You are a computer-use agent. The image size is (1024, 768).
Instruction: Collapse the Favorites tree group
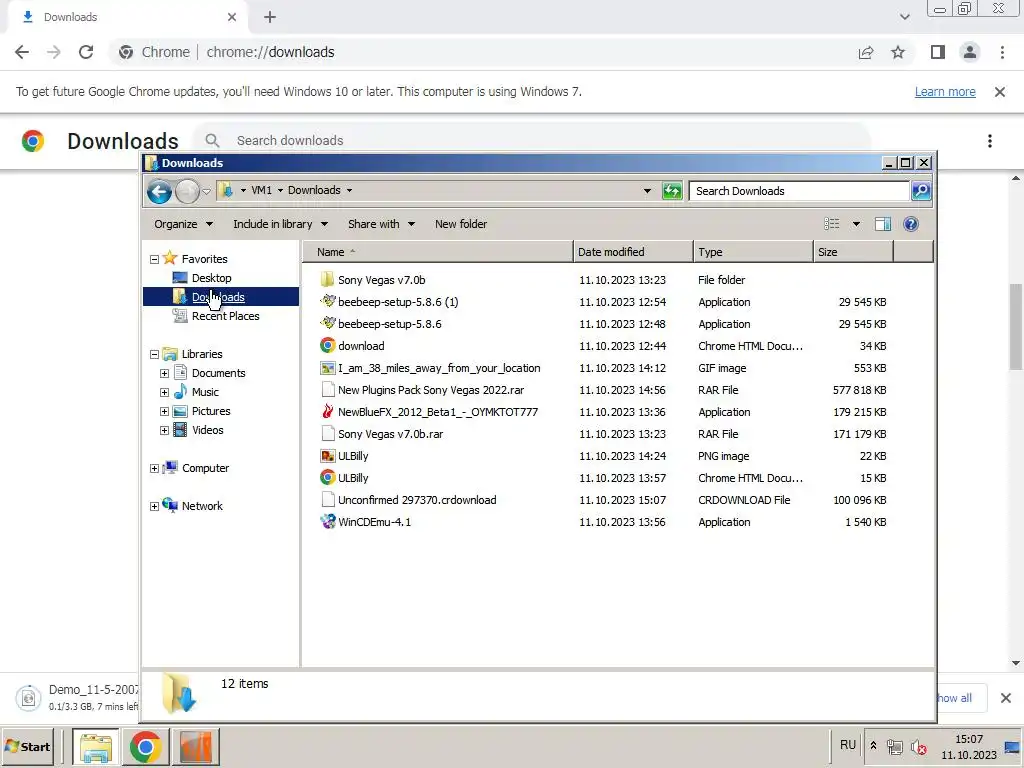tap(154, 259)
